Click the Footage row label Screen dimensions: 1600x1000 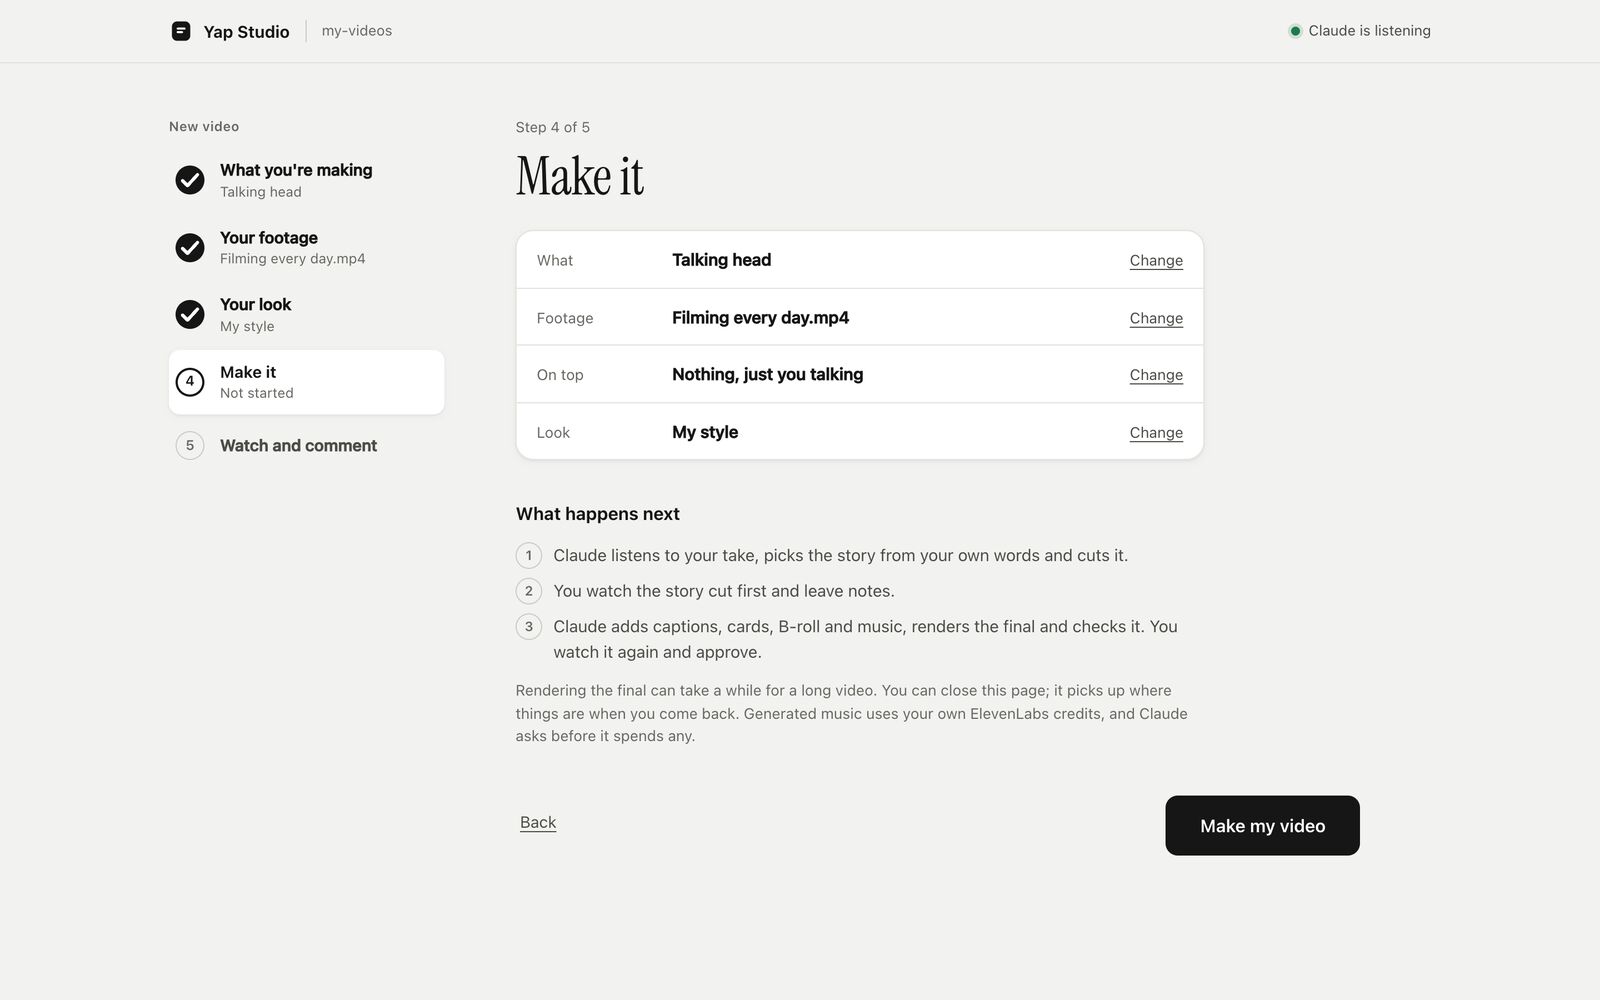(565, 318)
